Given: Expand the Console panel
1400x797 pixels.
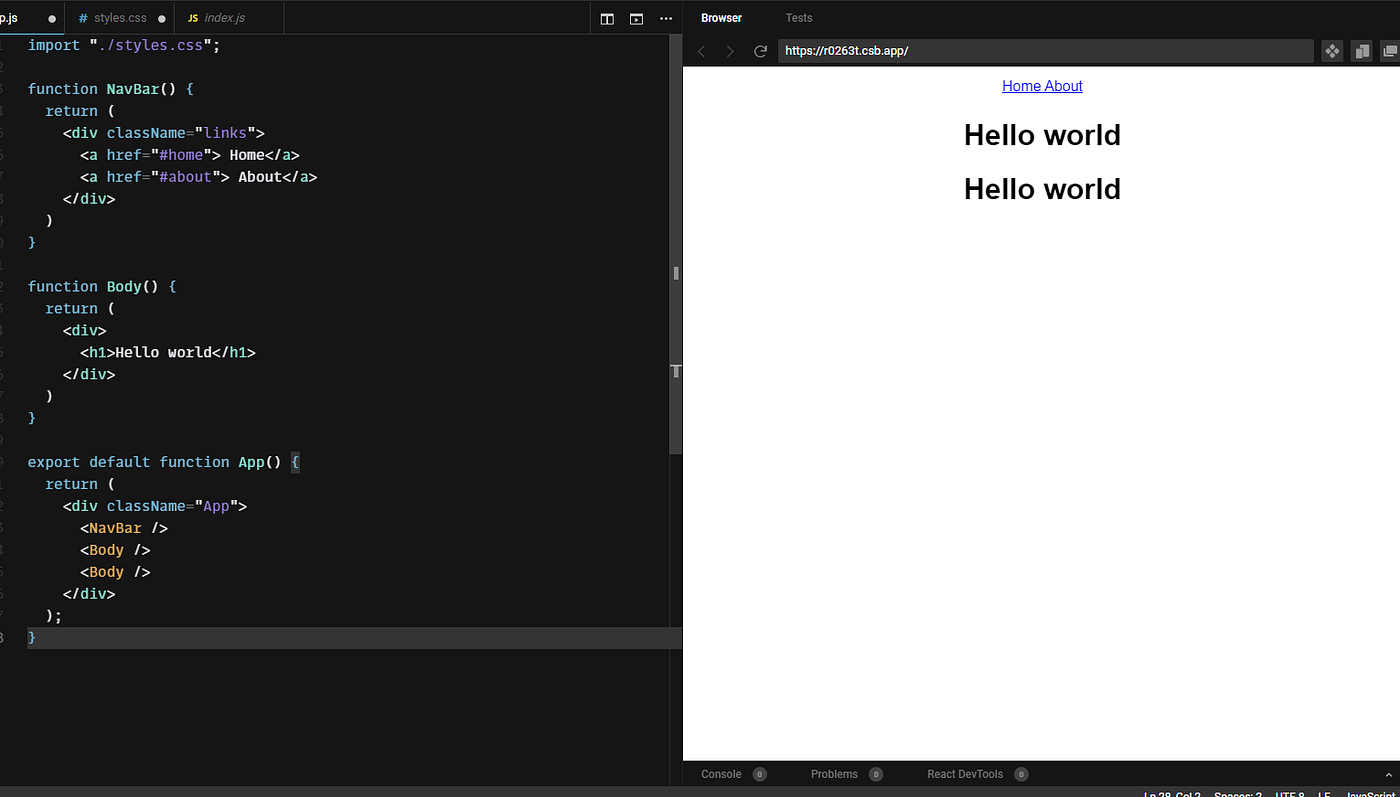Looking at the screenshot, I should [720, 773].
